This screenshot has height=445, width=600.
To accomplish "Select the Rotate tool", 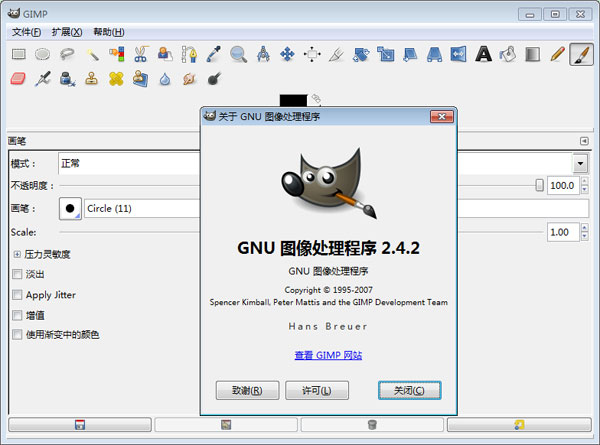I will 361,54.
